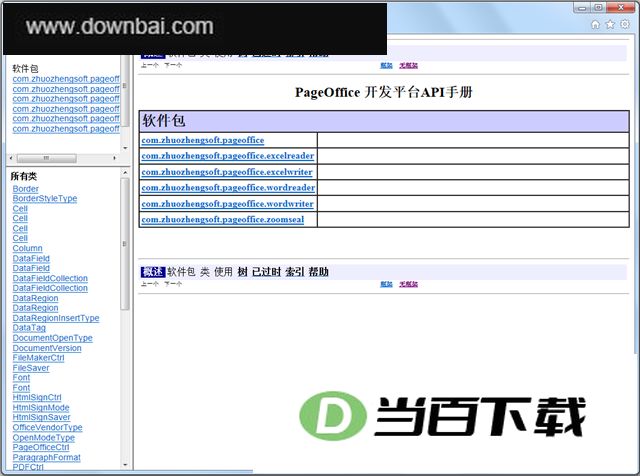Image resolution: width=640 pixels, height=476 pixels.
Task: Open the OfficeVendorType class link
Action: (47, 428)
